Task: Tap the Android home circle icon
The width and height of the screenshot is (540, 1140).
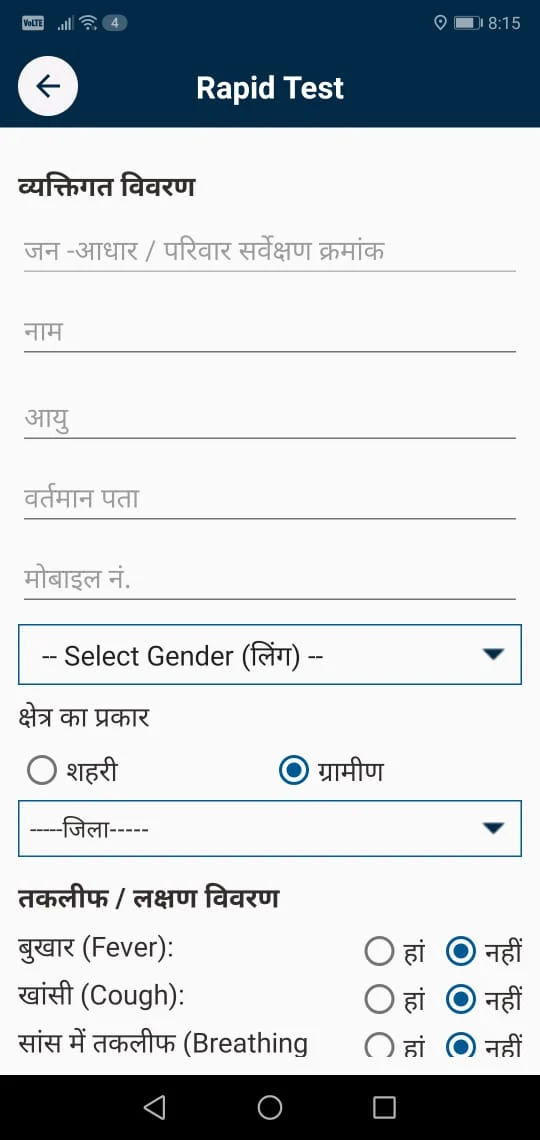Action: click(270, 1107)
